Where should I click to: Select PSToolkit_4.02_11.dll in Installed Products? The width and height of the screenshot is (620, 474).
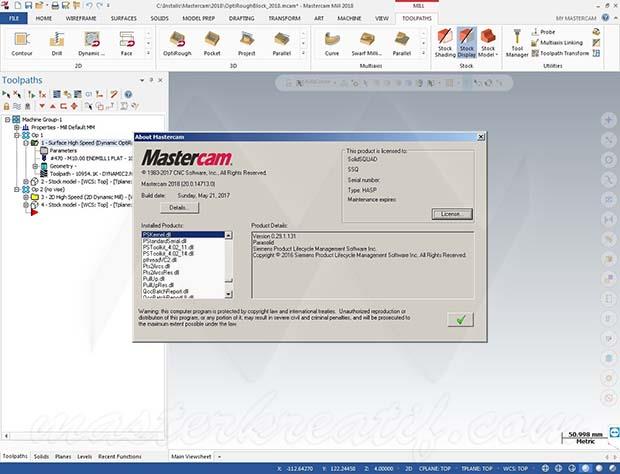[168, 247]
